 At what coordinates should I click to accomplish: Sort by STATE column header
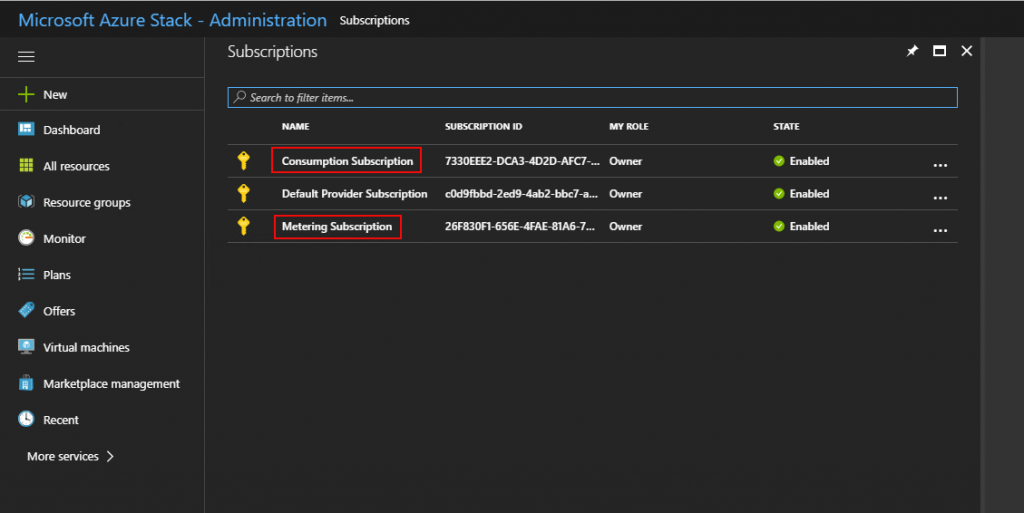coord(786,127)
